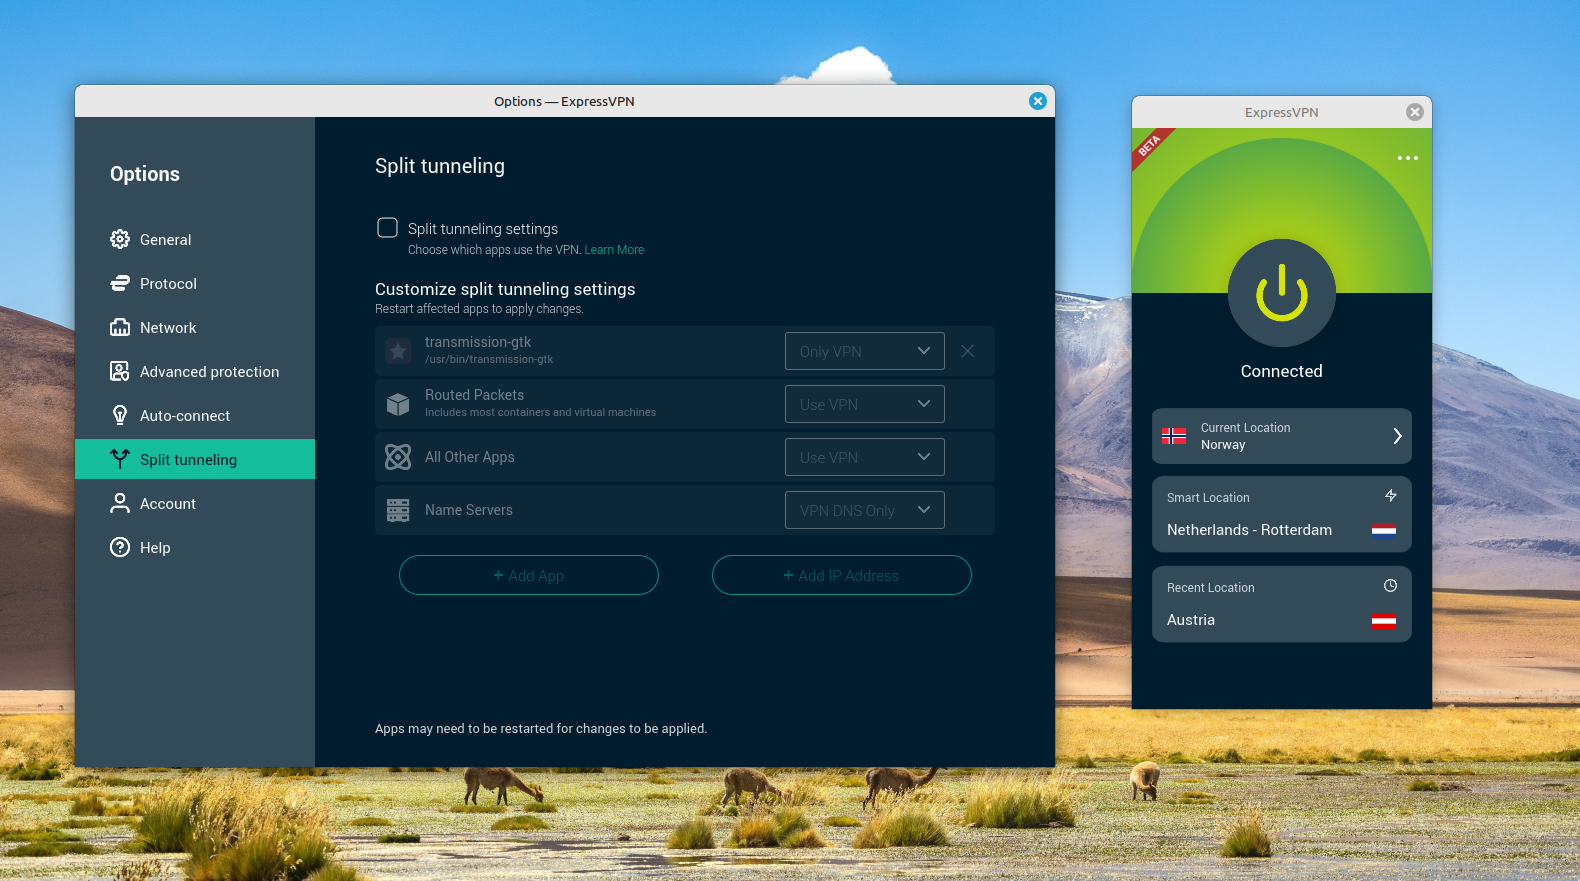Click the Netherlands flag icon

(1384, 530)
